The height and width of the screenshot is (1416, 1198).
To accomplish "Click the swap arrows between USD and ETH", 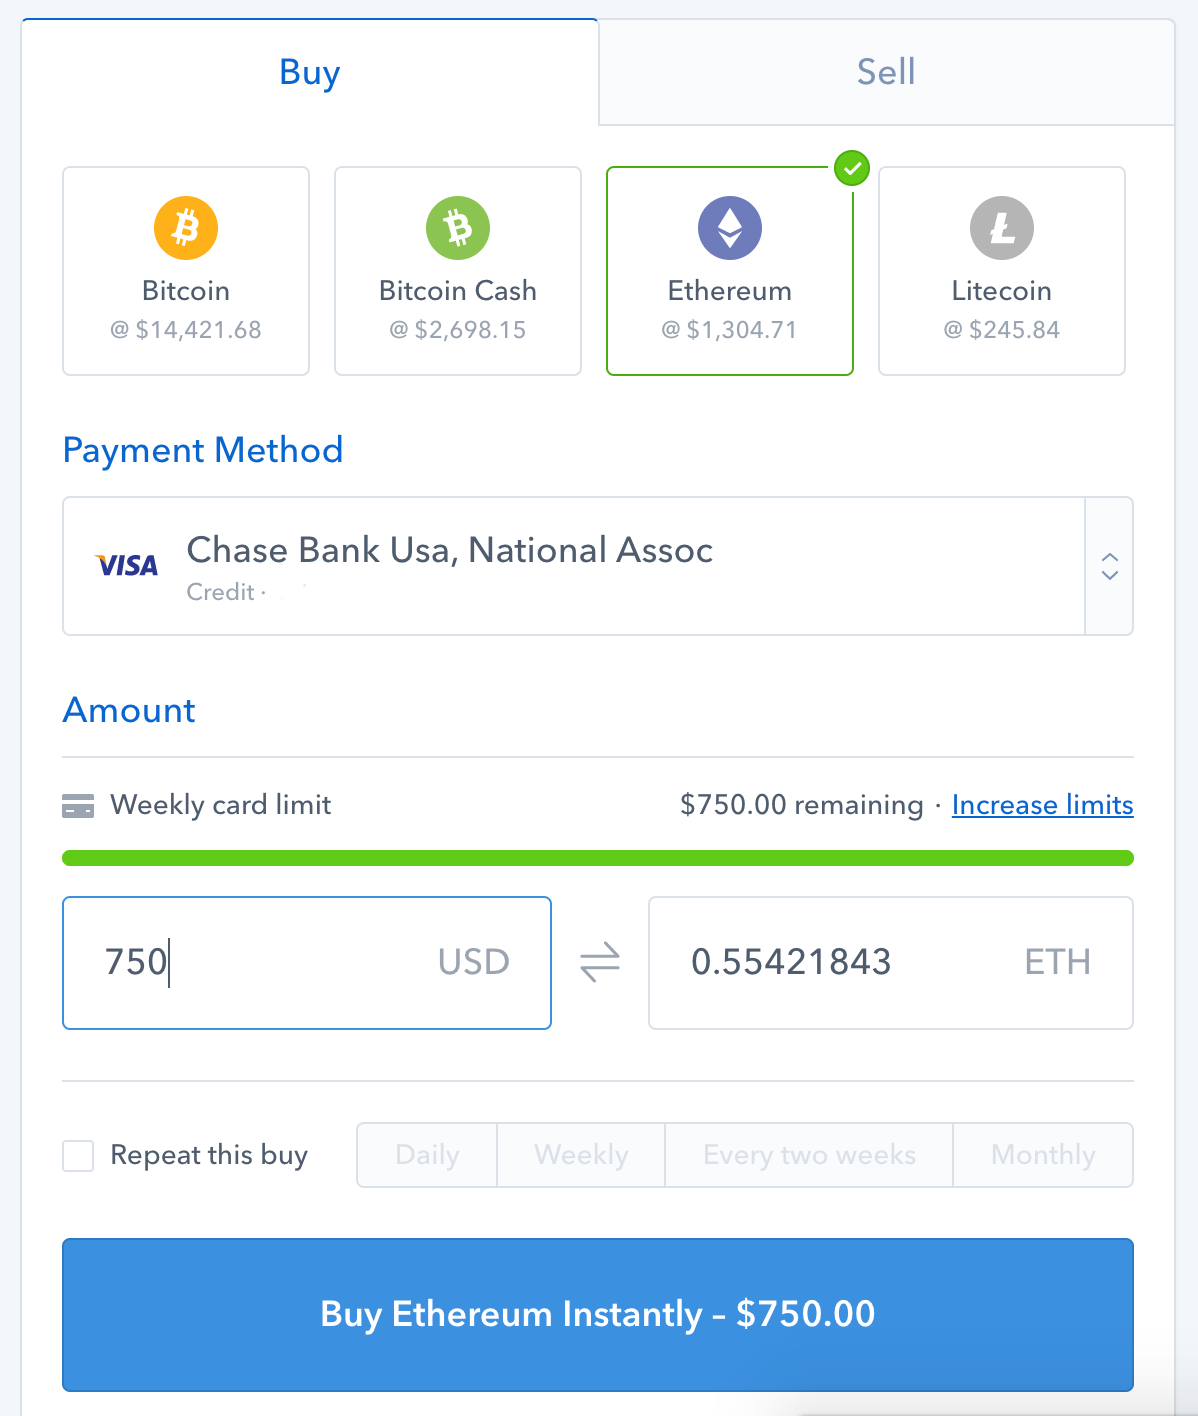I will click(x=600, y=963).
